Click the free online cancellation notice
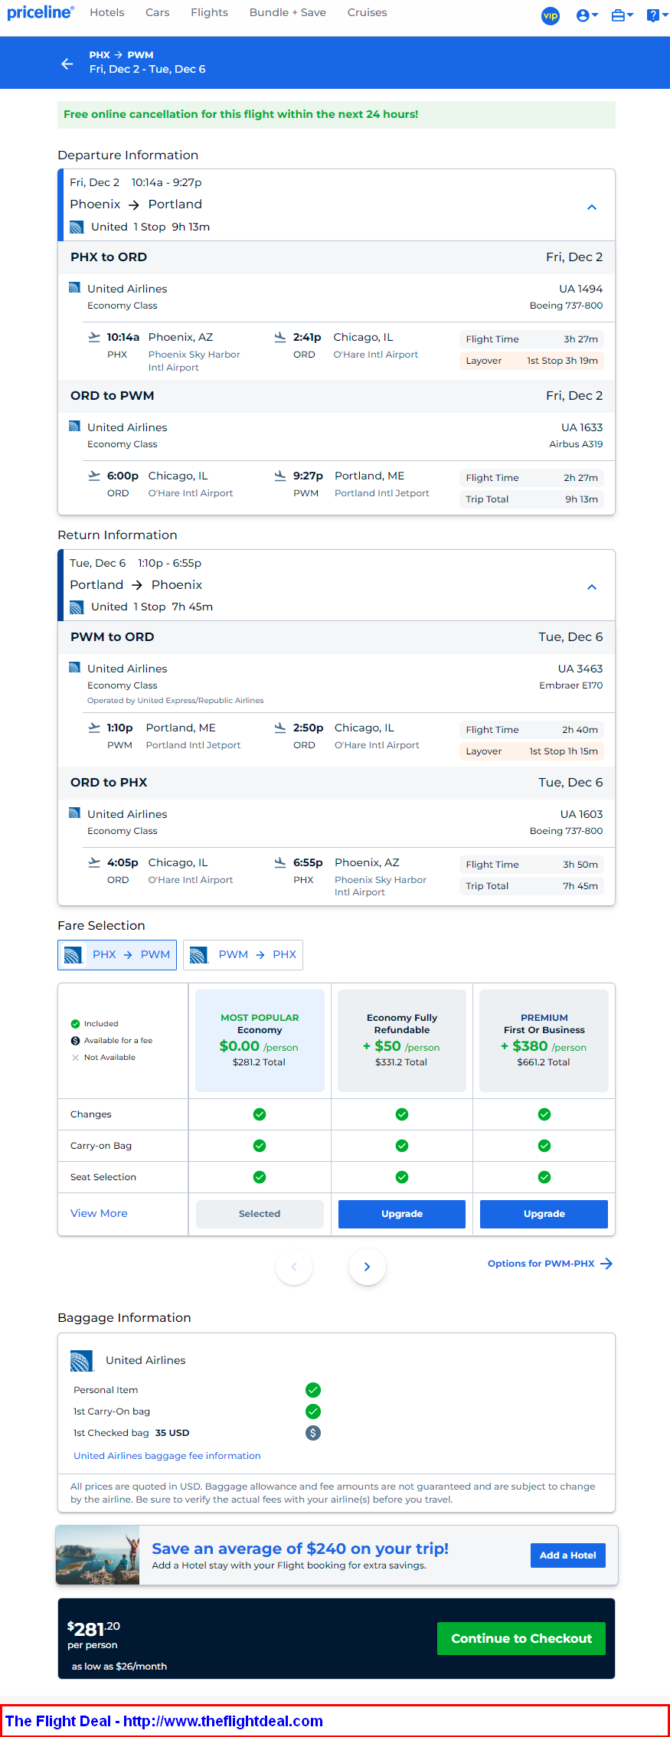 point(336,114)
